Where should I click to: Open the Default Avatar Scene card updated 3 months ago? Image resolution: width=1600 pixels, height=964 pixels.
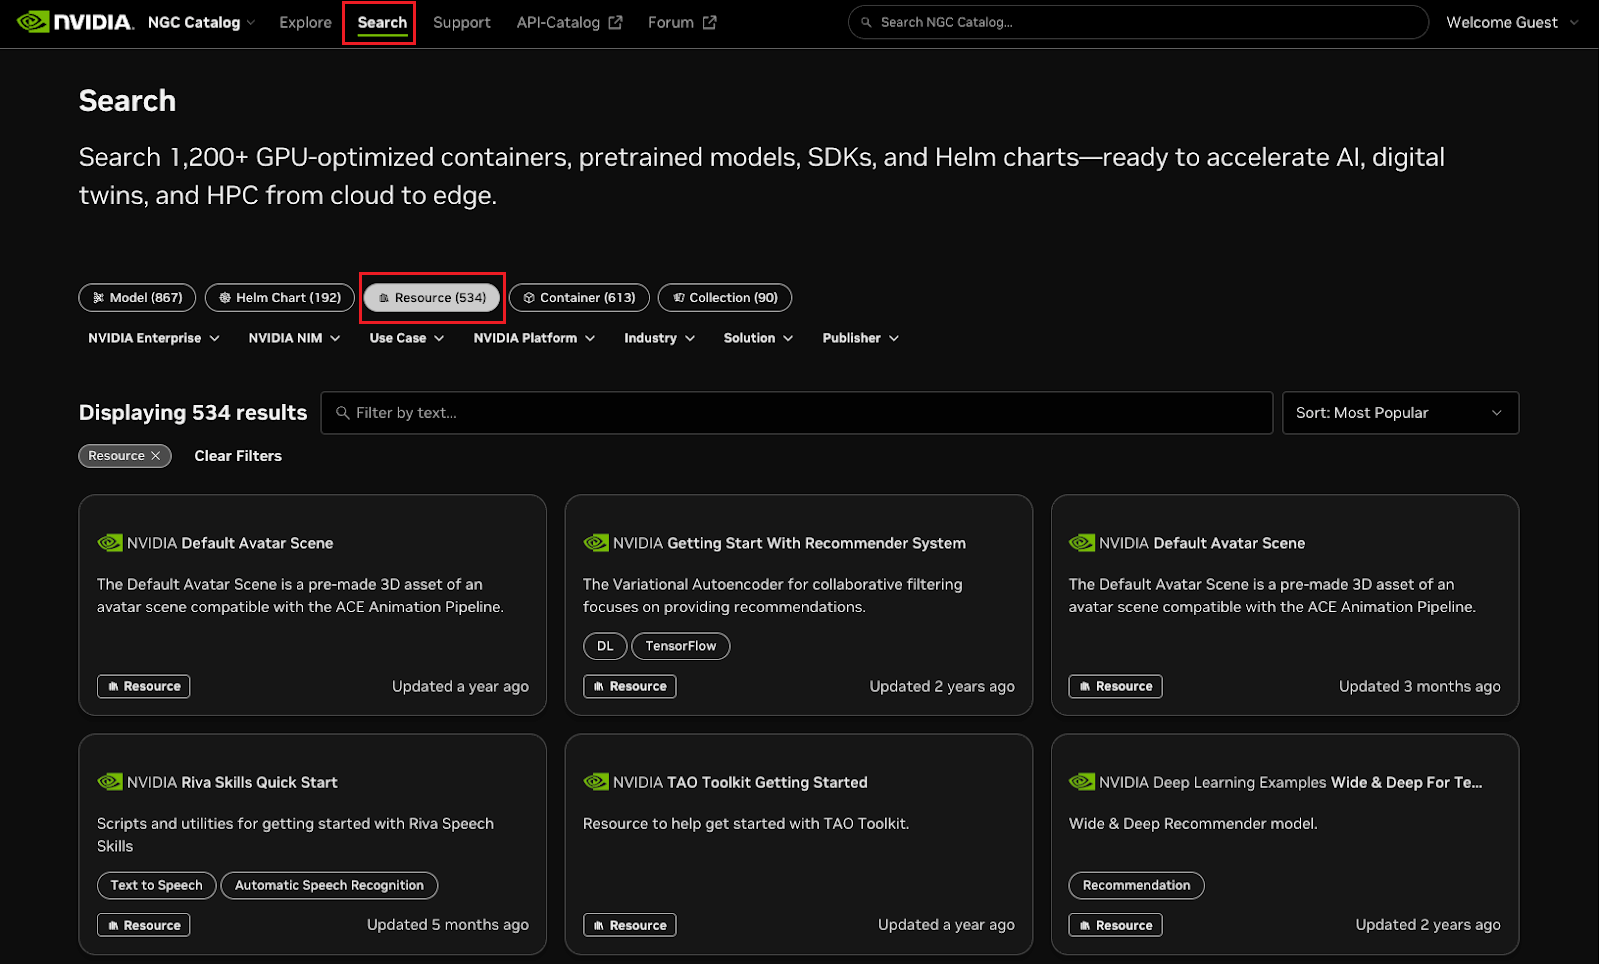(1284, 605)
